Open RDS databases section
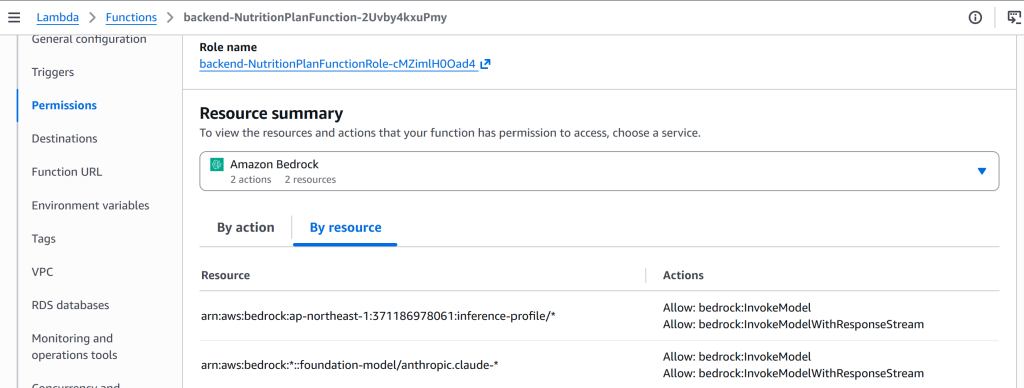Image resolution: width=1024 pixels, height=388 pixels. click(x=71, y=305)
